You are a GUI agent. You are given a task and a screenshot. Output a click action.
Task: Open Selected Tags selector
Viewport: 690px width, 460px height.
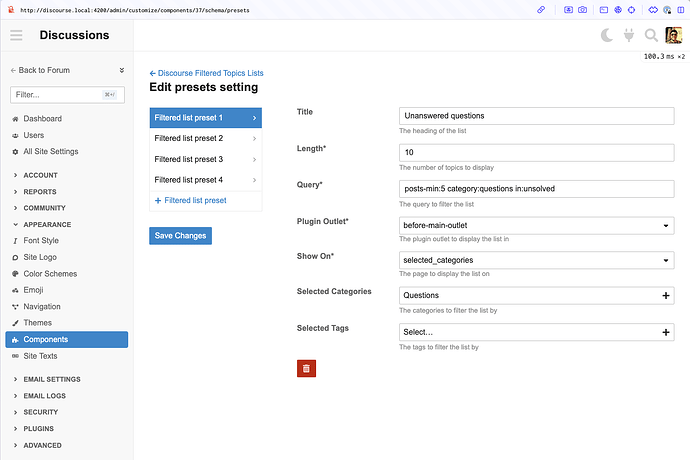536,332
